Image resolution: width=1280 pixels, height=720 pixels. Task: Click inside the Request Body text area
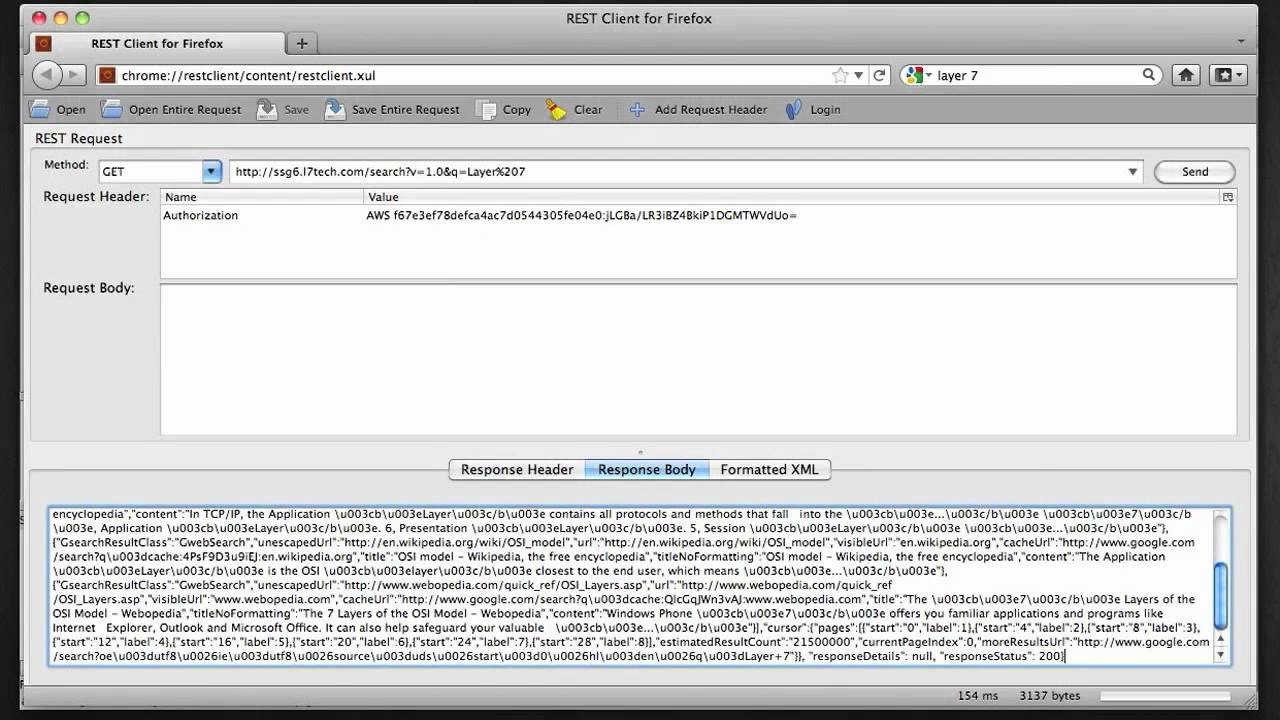pyautogui.click(x=698, y=360)
